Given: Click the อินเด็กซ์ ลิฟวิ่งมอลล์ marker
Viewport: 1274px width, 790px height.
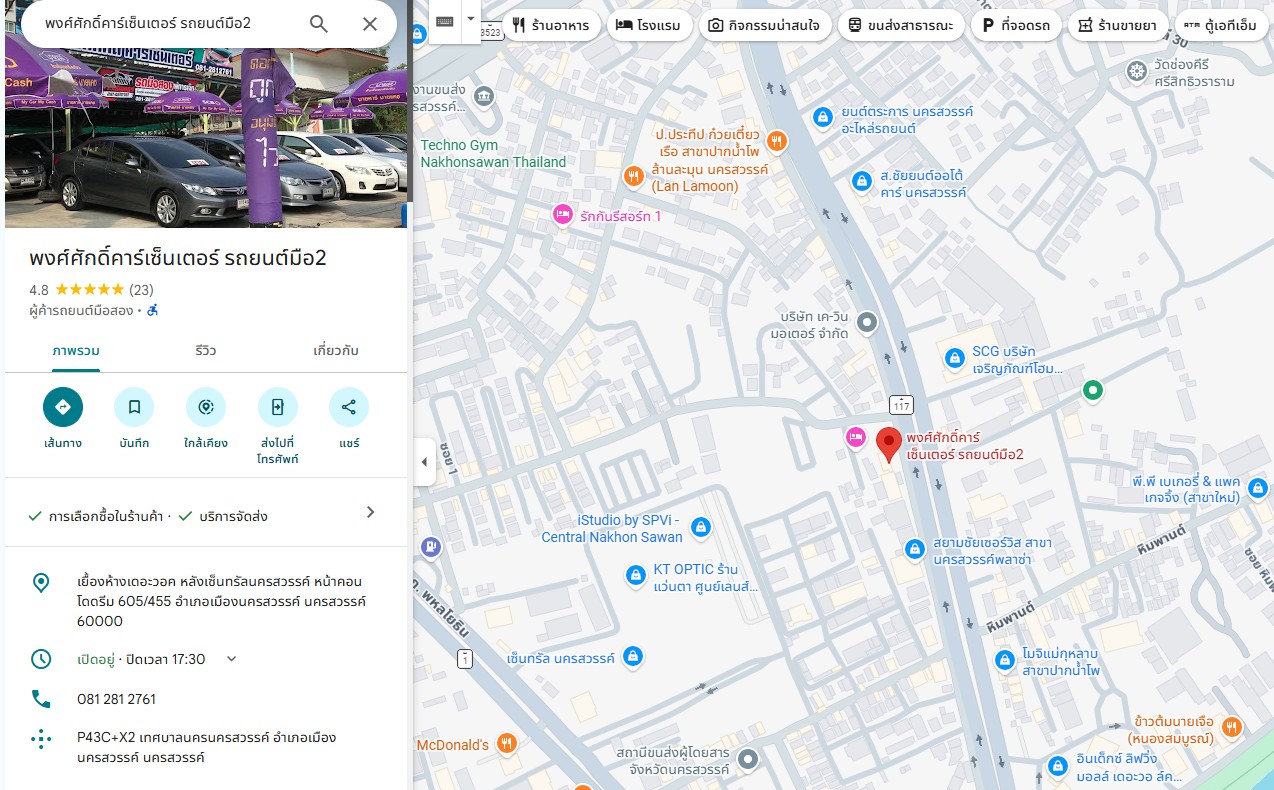Looking at the screenshot, I should [x=1058, y=766].
